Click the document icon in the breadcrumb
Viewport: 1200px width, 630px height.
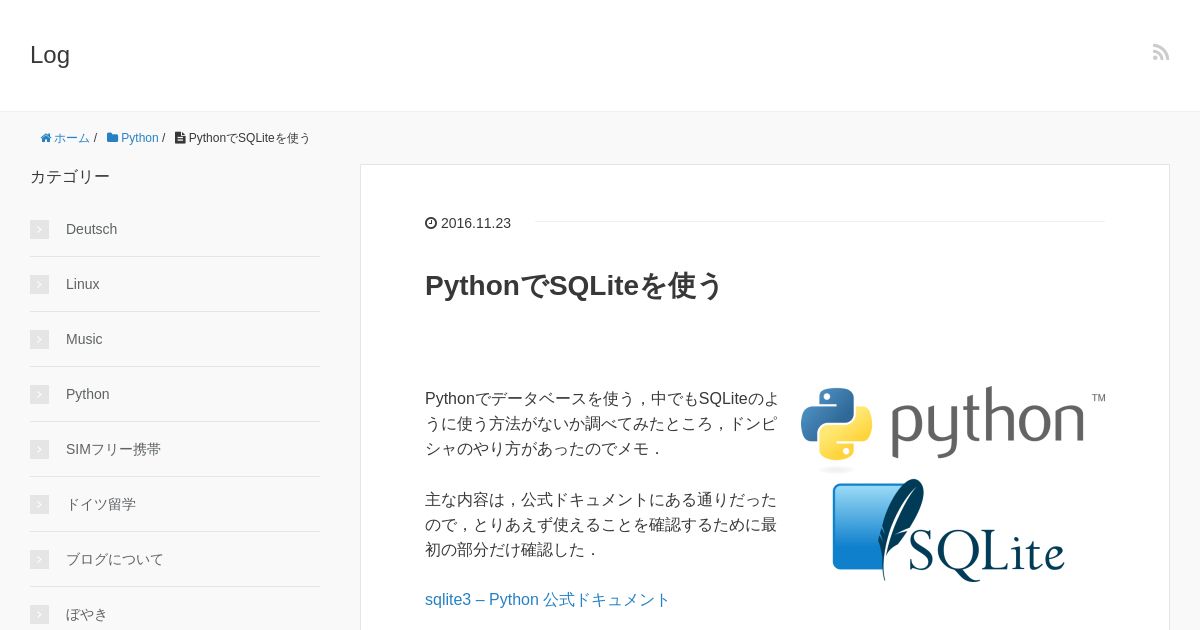[180, 138]
